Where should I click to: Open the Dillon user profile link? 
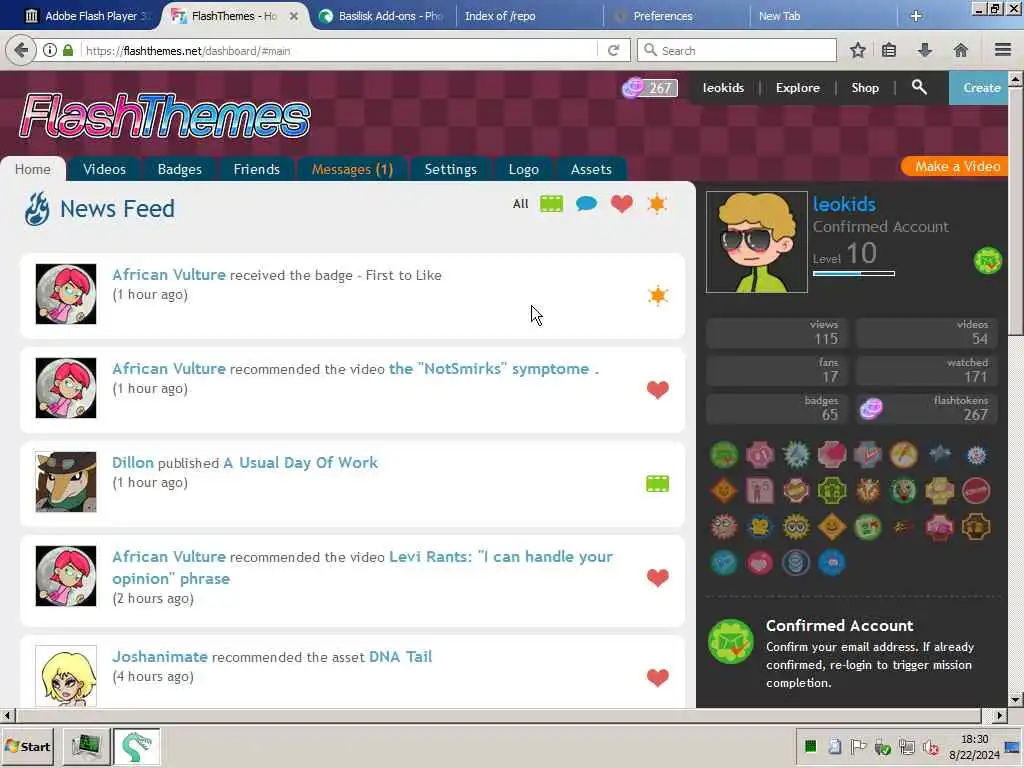[x=133, y=462]
